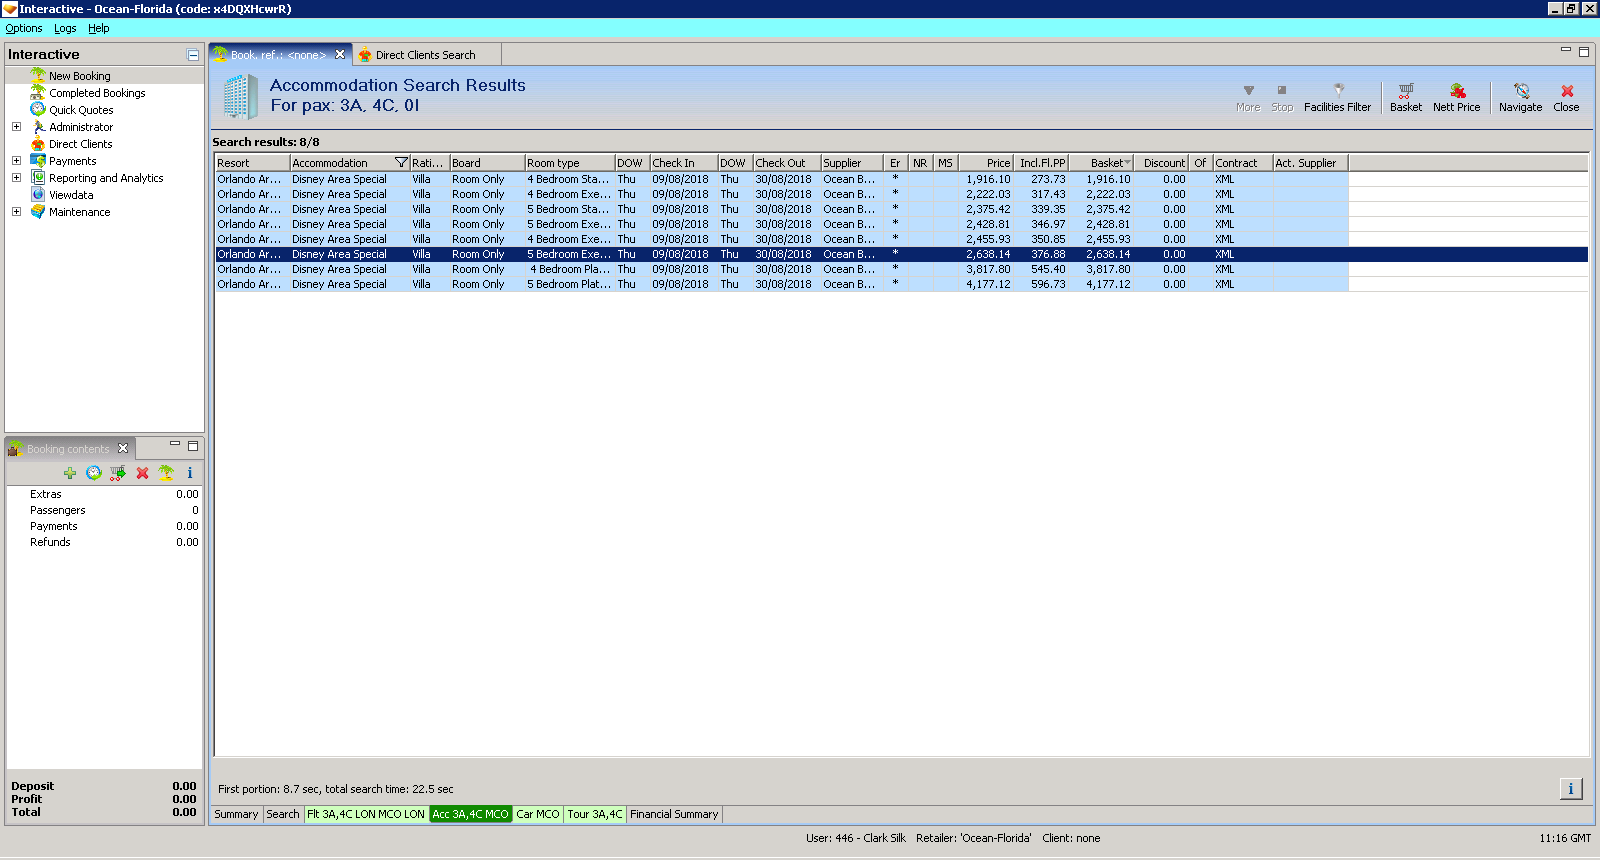The height and width of the screenshot is (860, 1600).
Task: Sort by the Supplier column header
Action: point(852,163)
